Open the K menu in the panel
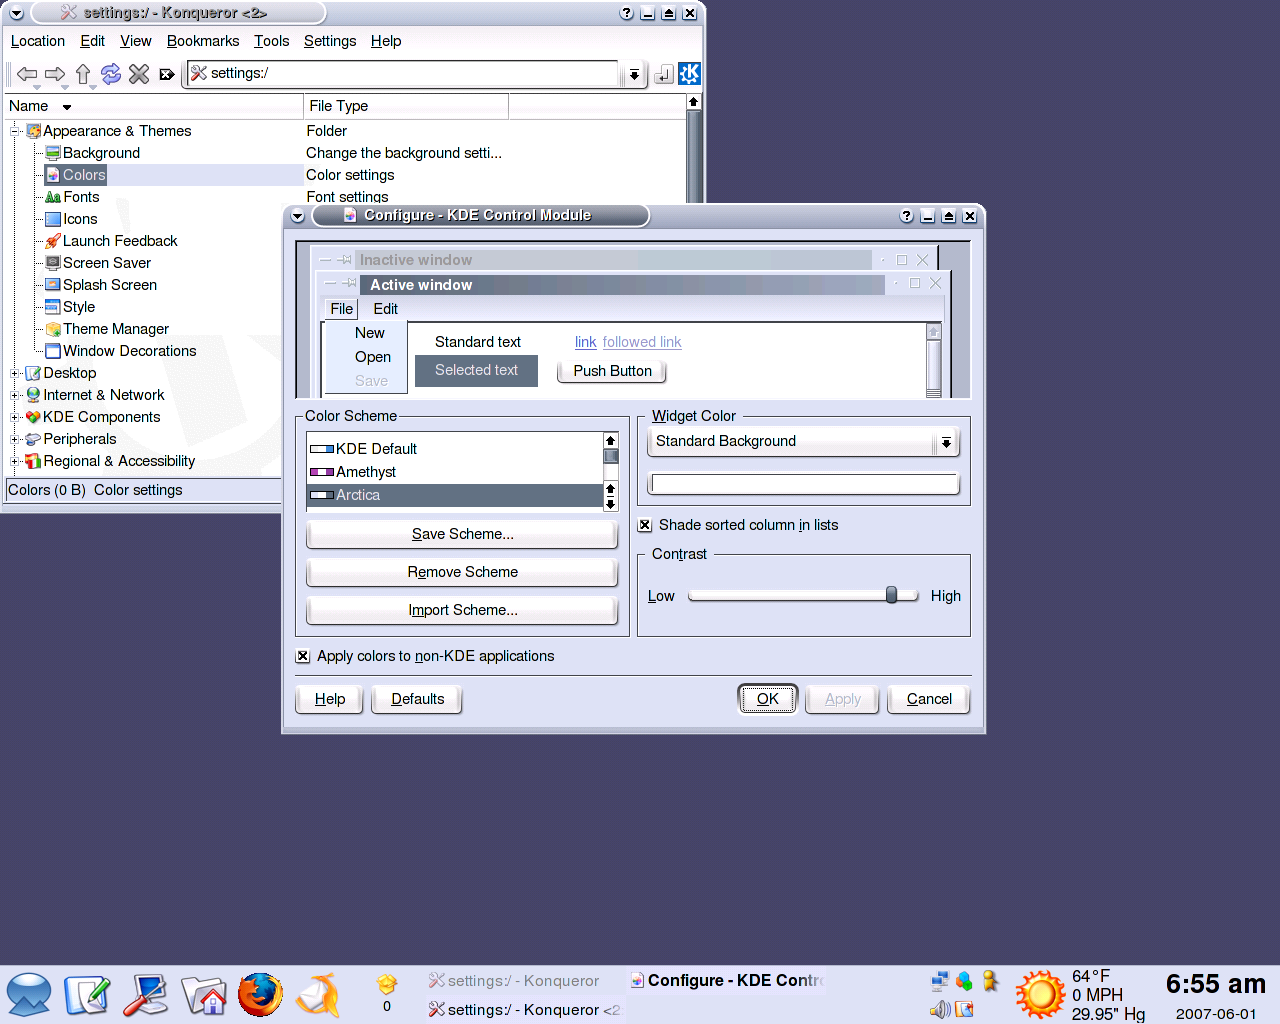 29,995
